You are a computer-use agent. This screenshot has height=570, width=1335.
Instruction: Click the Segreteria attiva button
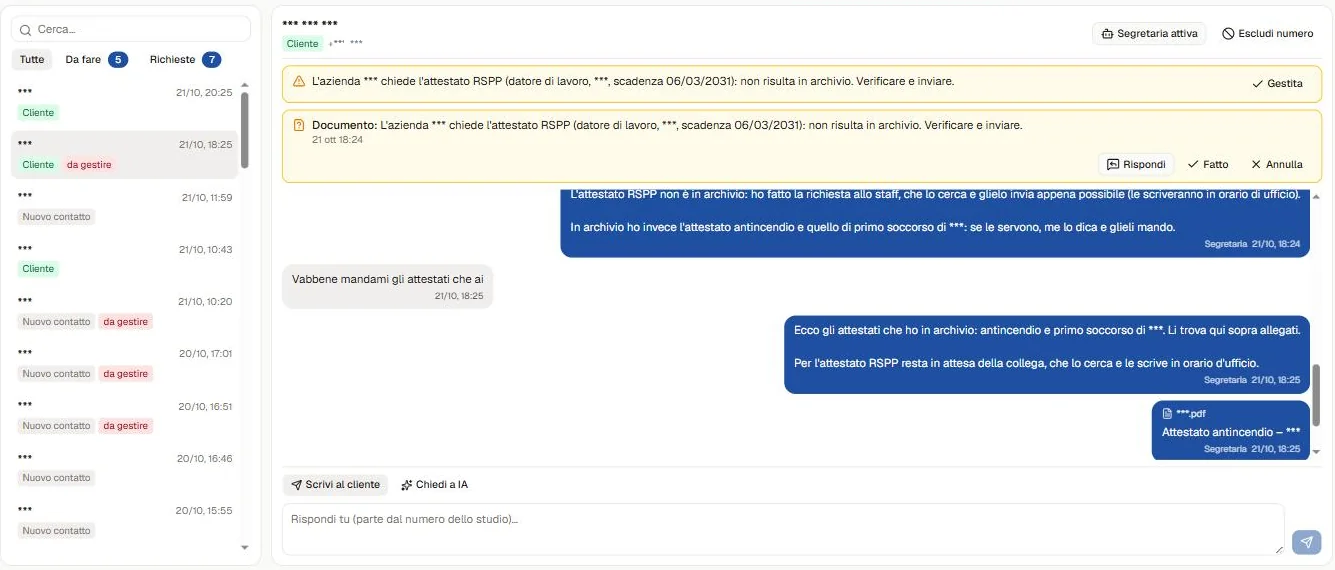pyautogui.click(x=1149, y=33)
